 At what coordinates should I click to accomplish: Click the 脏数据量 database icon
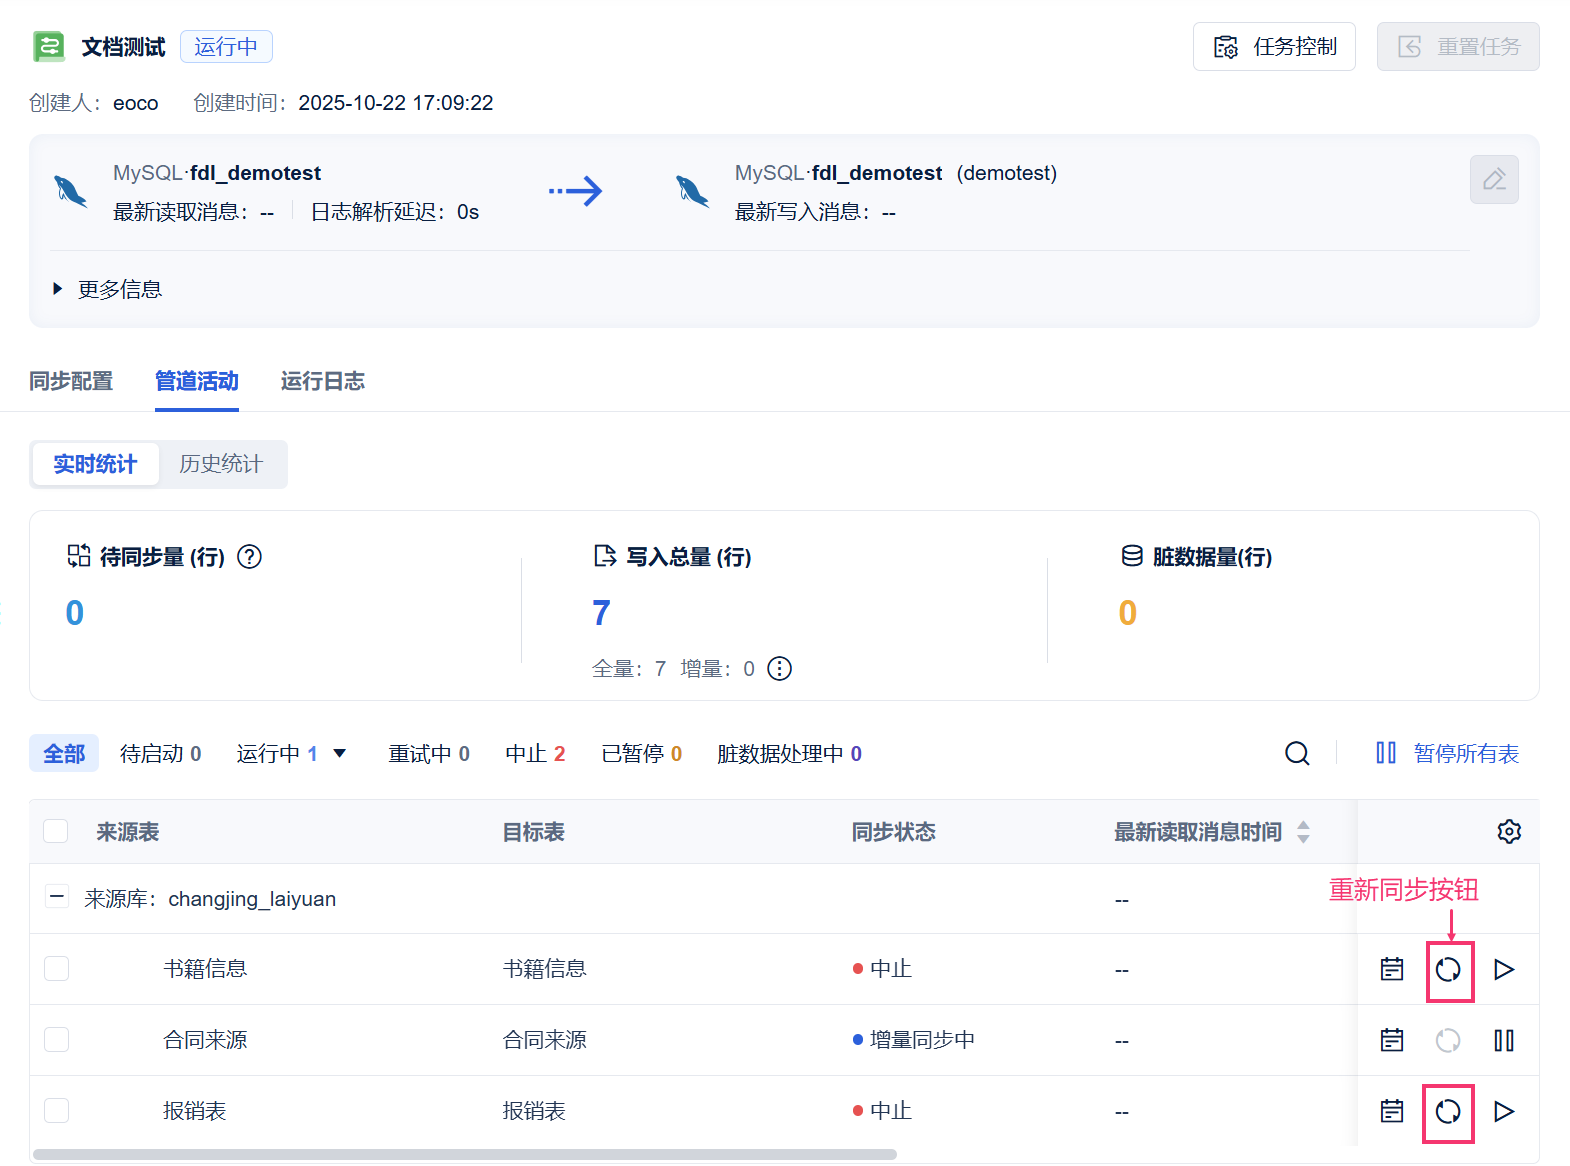tap(1132, 556)
